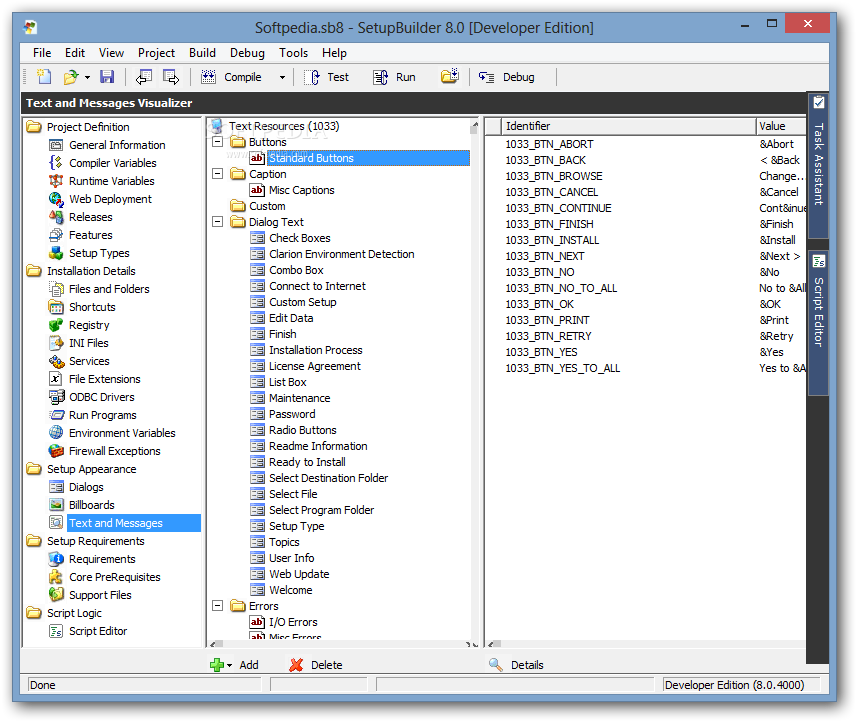Select Ready to Install dialog text
The height and width of the screenshot is (722, 857).
(307, 462)
